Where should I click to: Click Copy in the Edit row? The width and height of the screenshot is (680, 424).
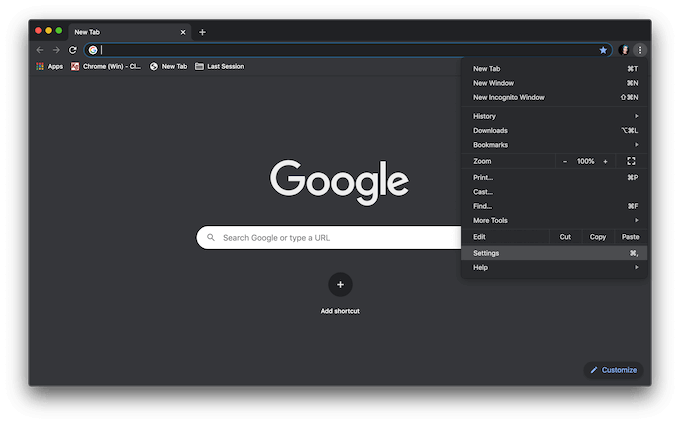[x=598, y=237]
